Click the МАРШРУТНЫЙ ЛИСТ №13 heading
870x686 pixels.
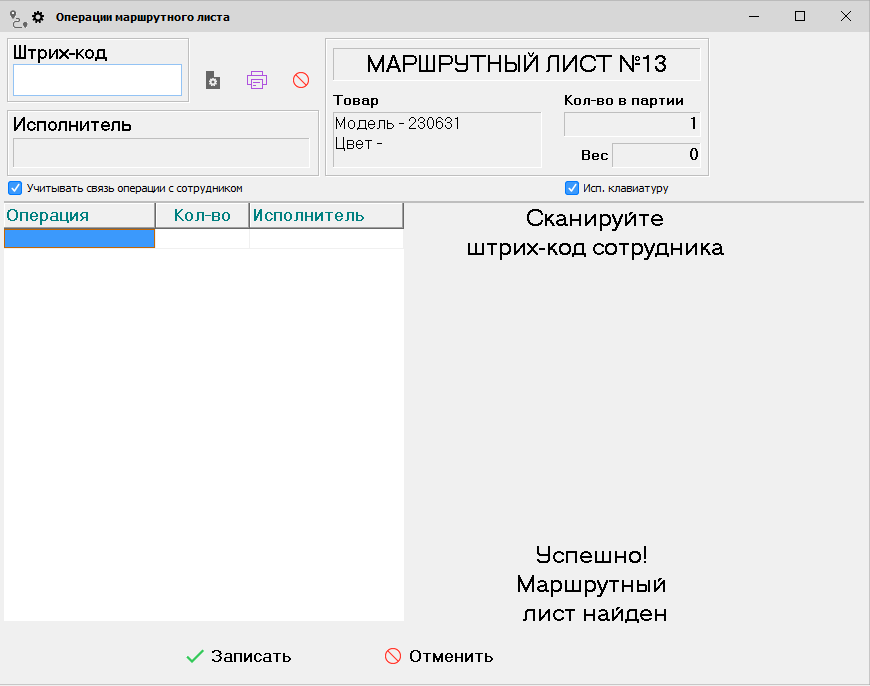click(517, 64)
